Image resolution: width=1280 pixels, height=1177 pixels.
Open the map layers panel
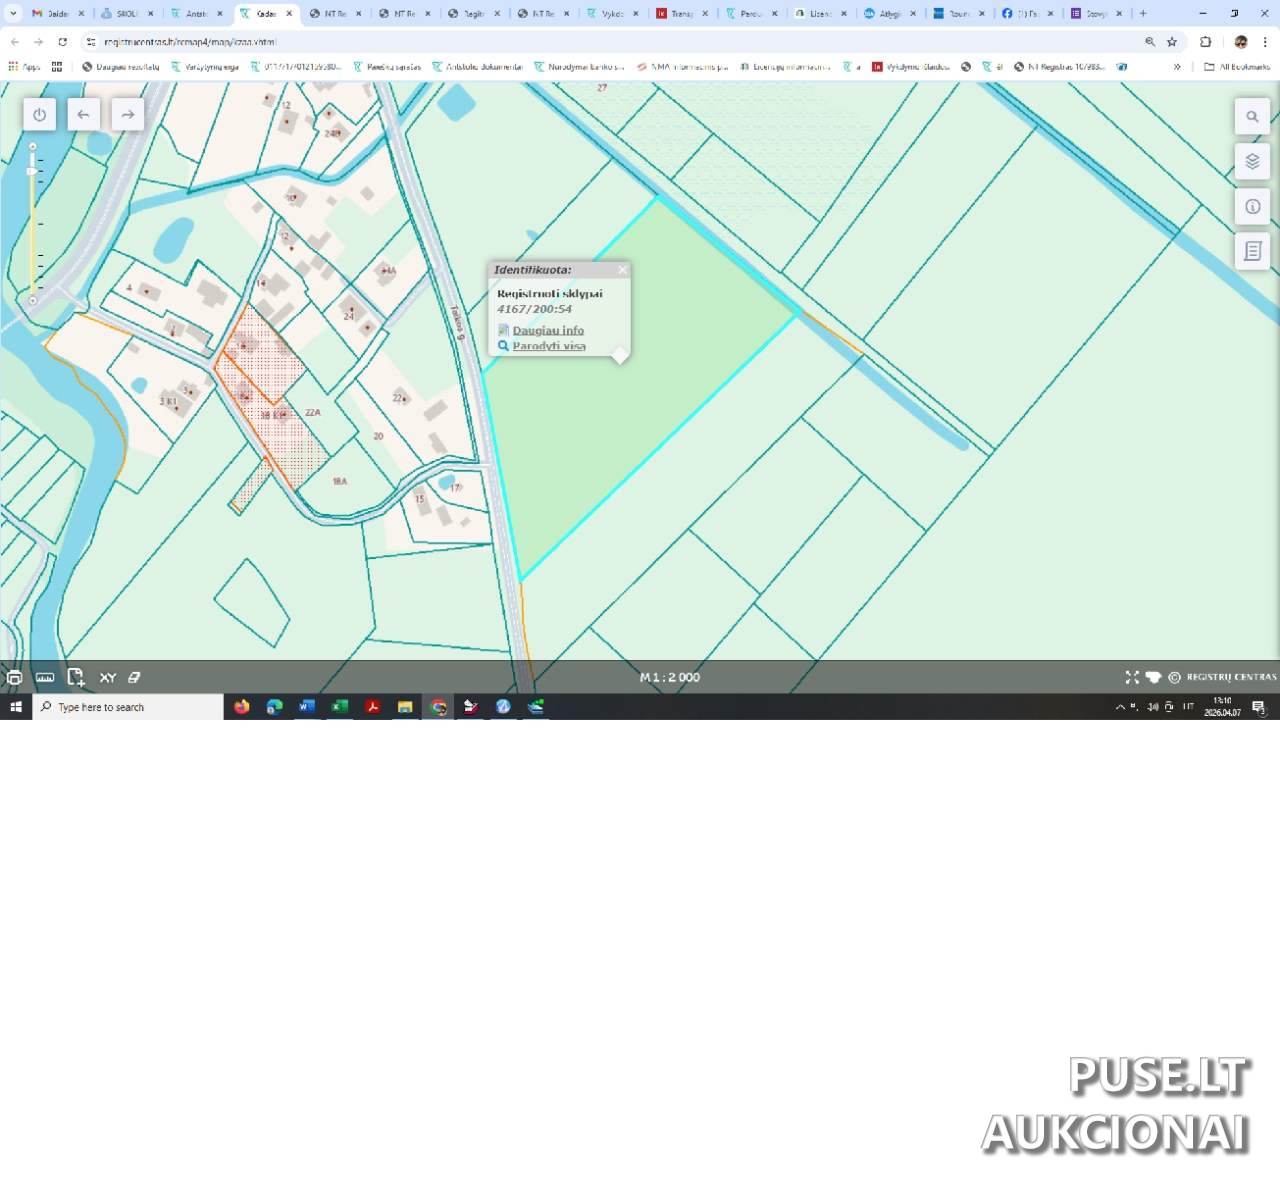[x=1252, y=162]
